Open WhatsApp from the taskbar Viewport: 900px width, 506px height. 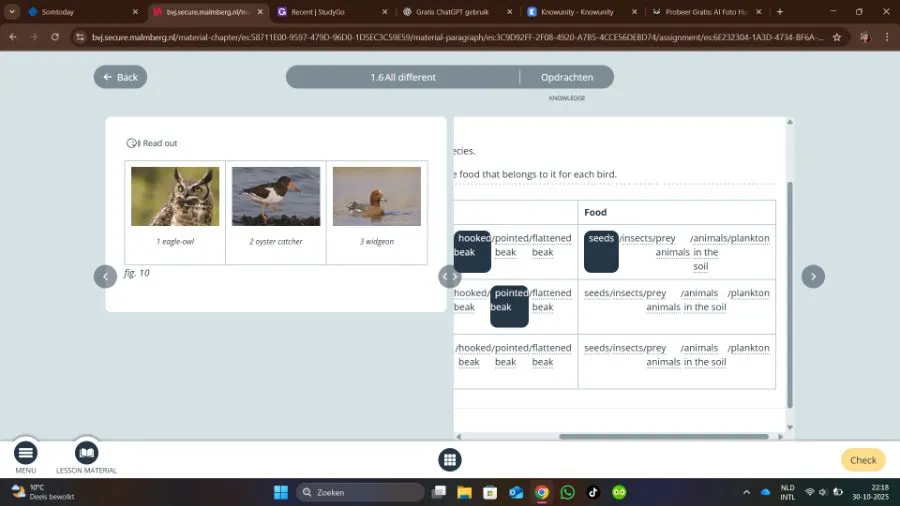click(568, 492)
